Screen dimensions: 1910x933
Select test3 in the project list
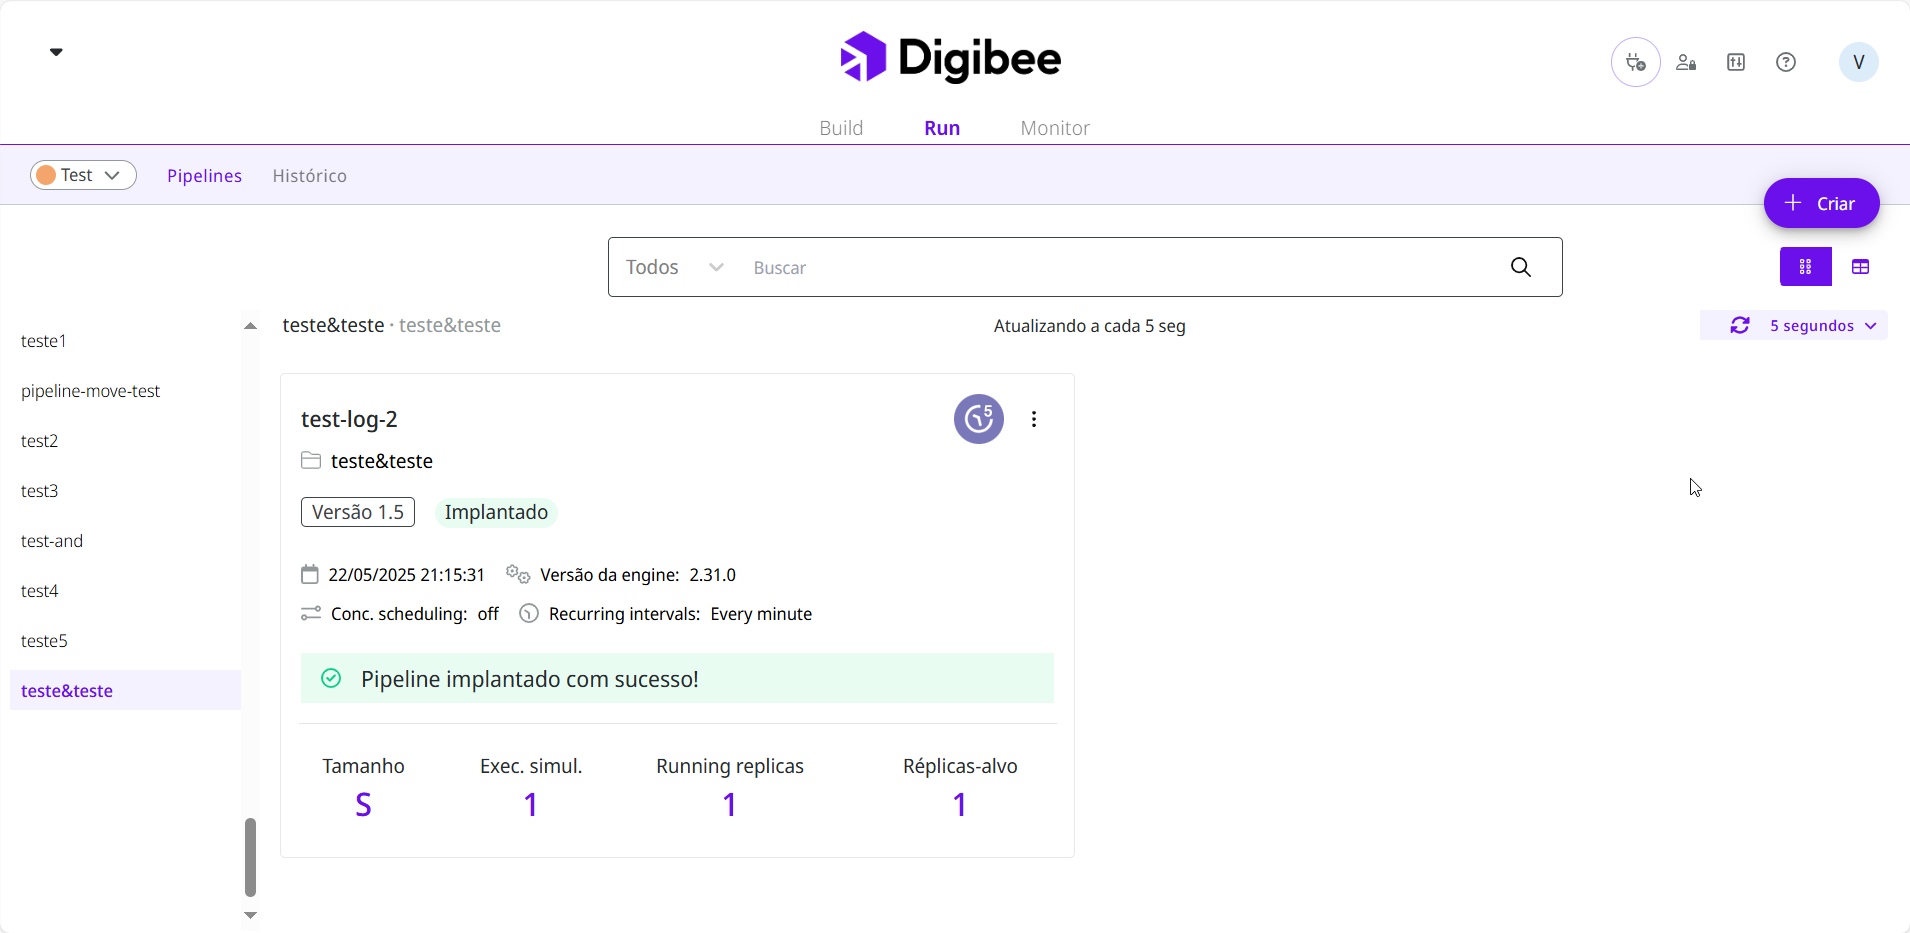pyautogui.click(x=40, y=491)
